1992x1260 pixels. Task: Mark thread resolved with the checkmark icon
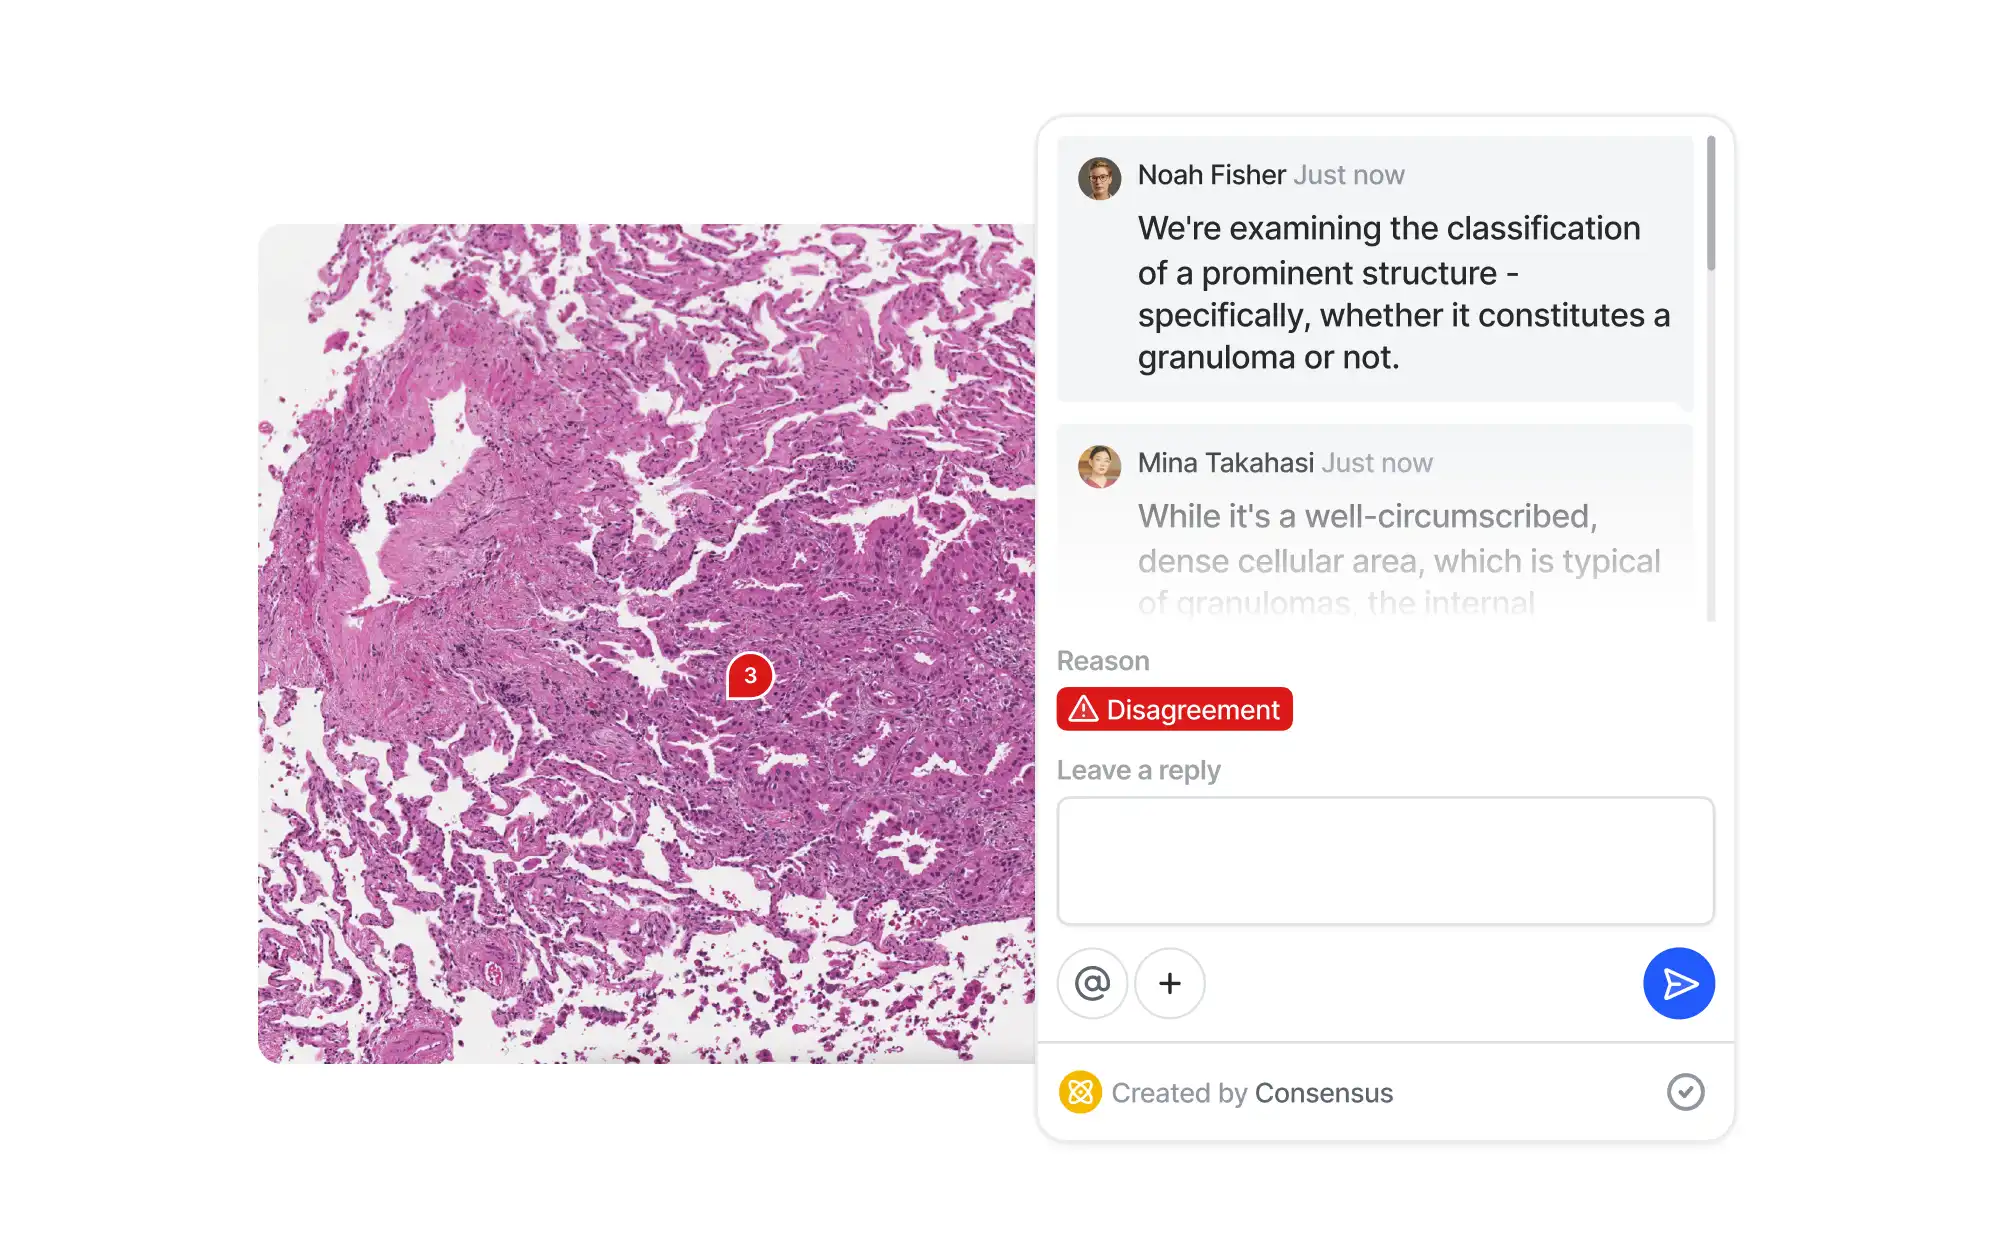tap(1686, 1092)
